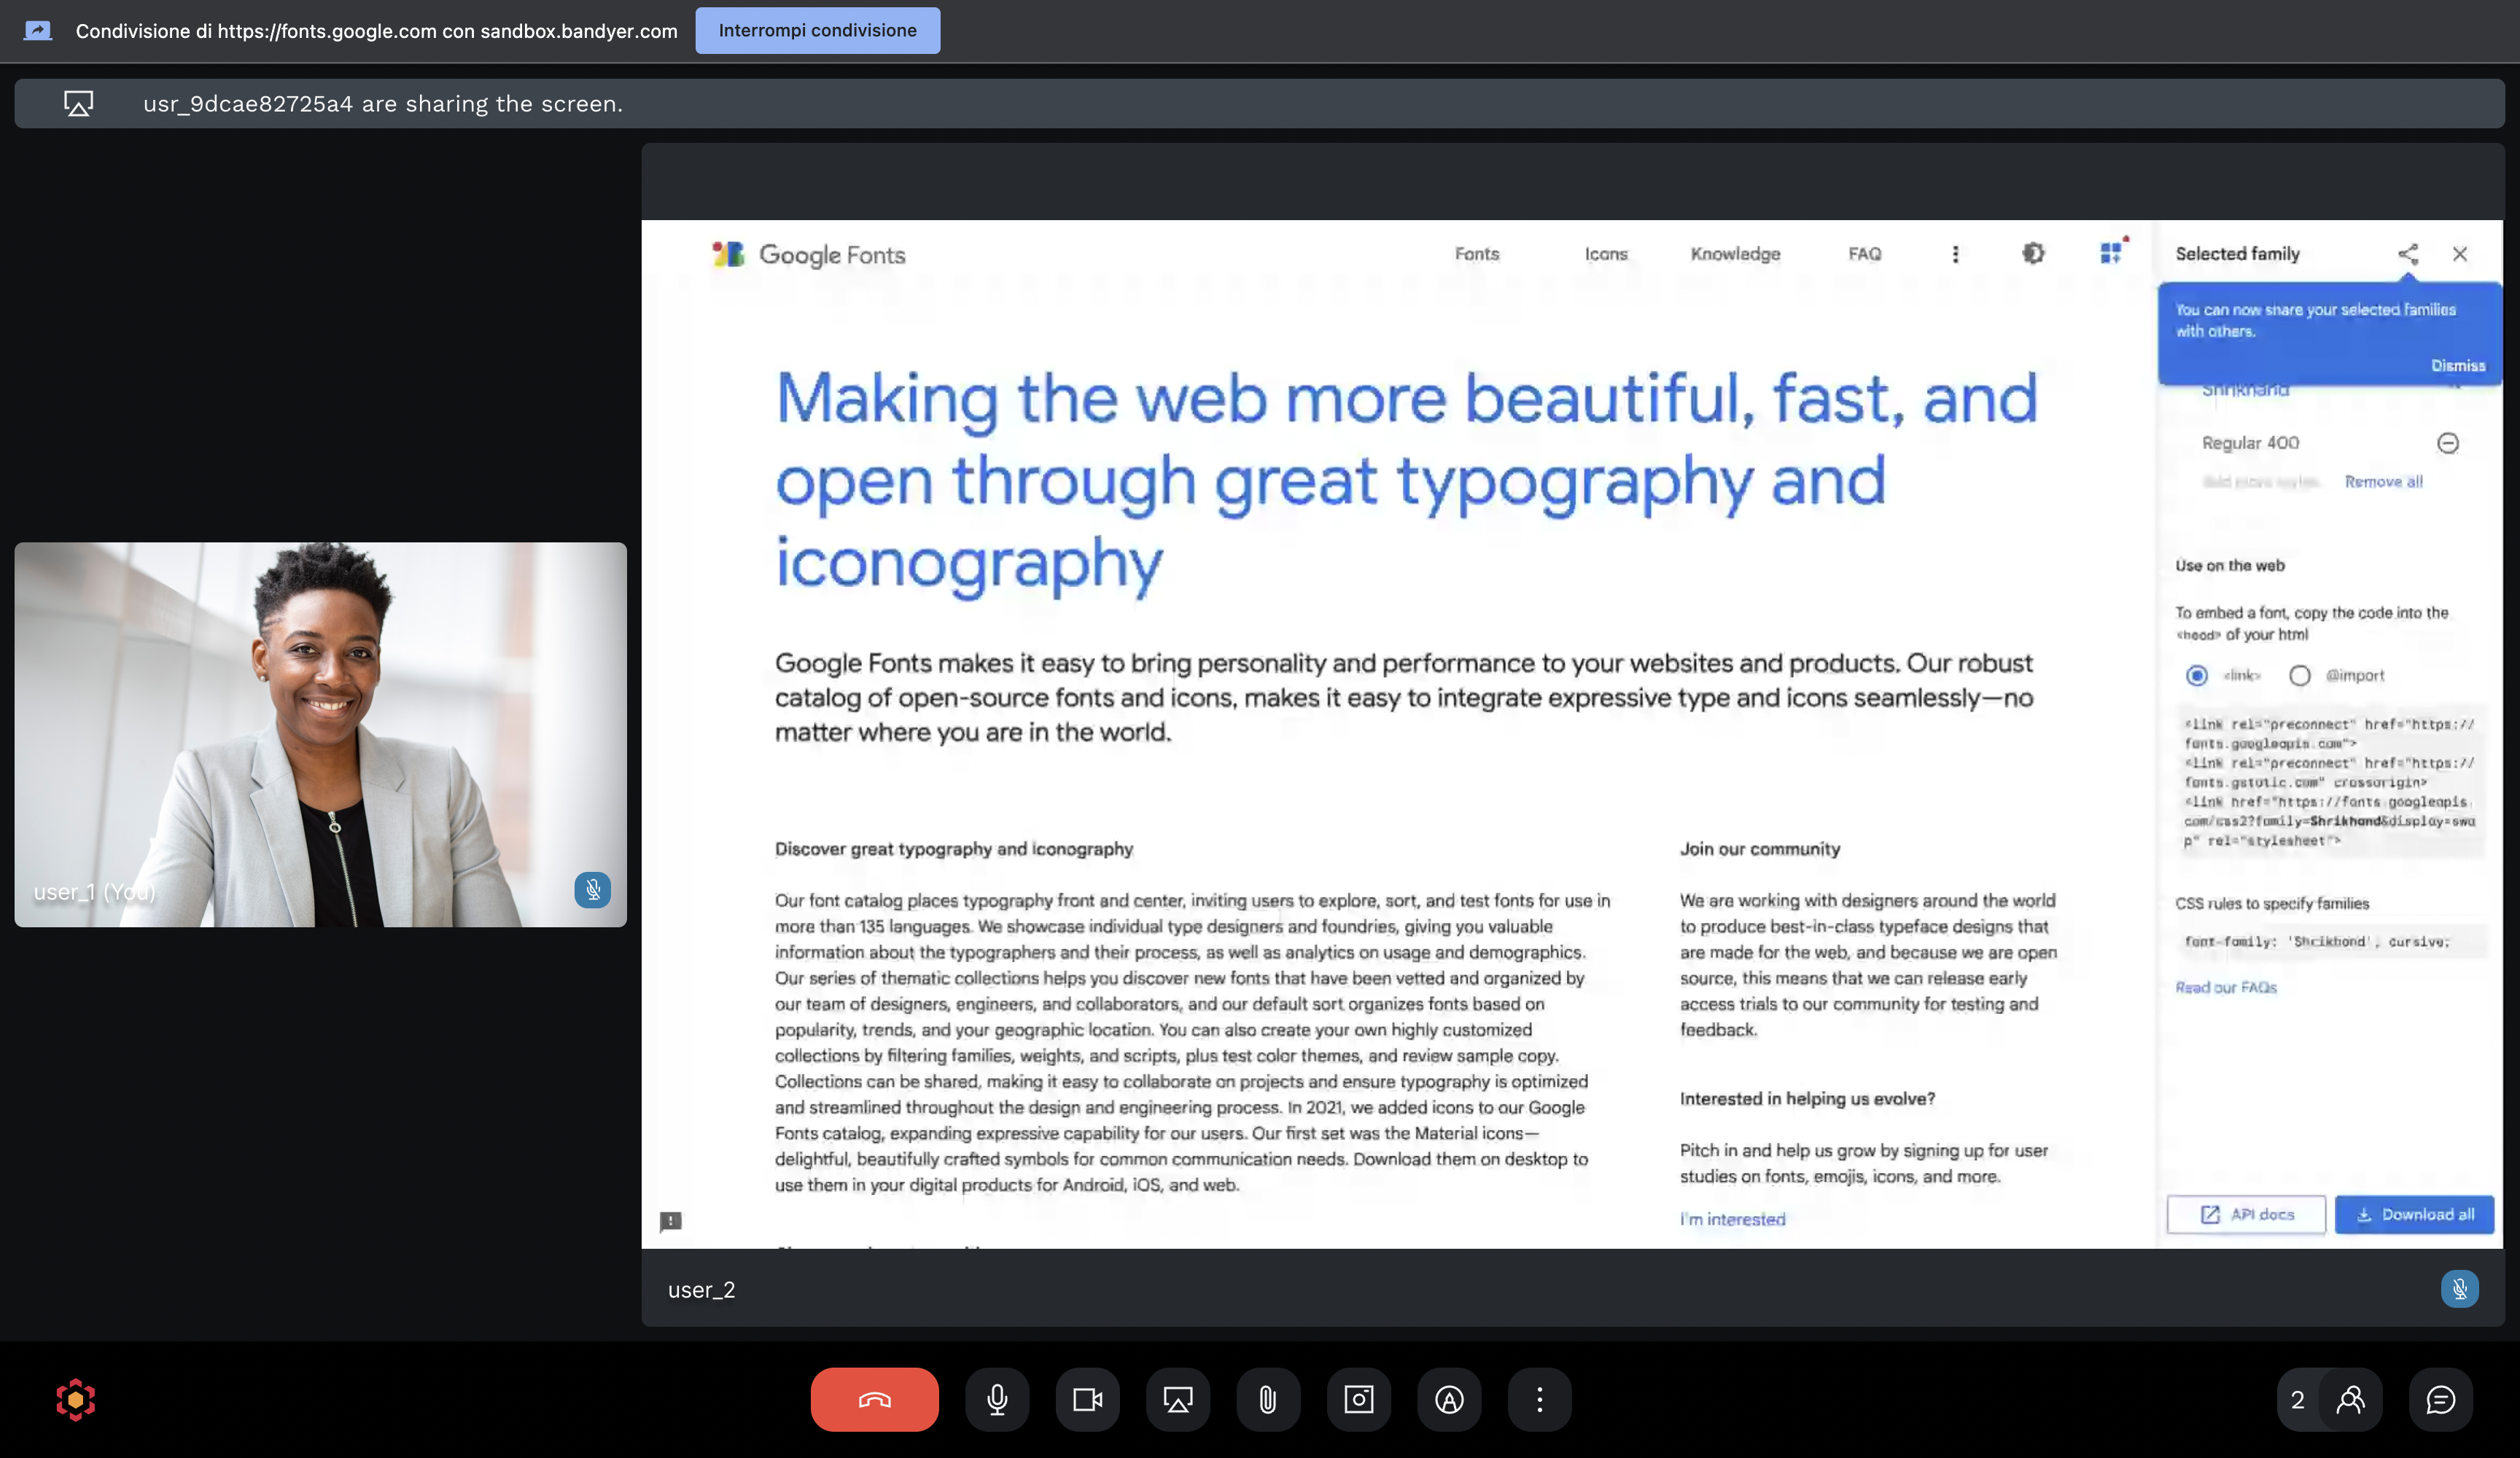The image size is (2520, 1458).
Task: Select the link embed radio button
Action: click(2196, 676)
